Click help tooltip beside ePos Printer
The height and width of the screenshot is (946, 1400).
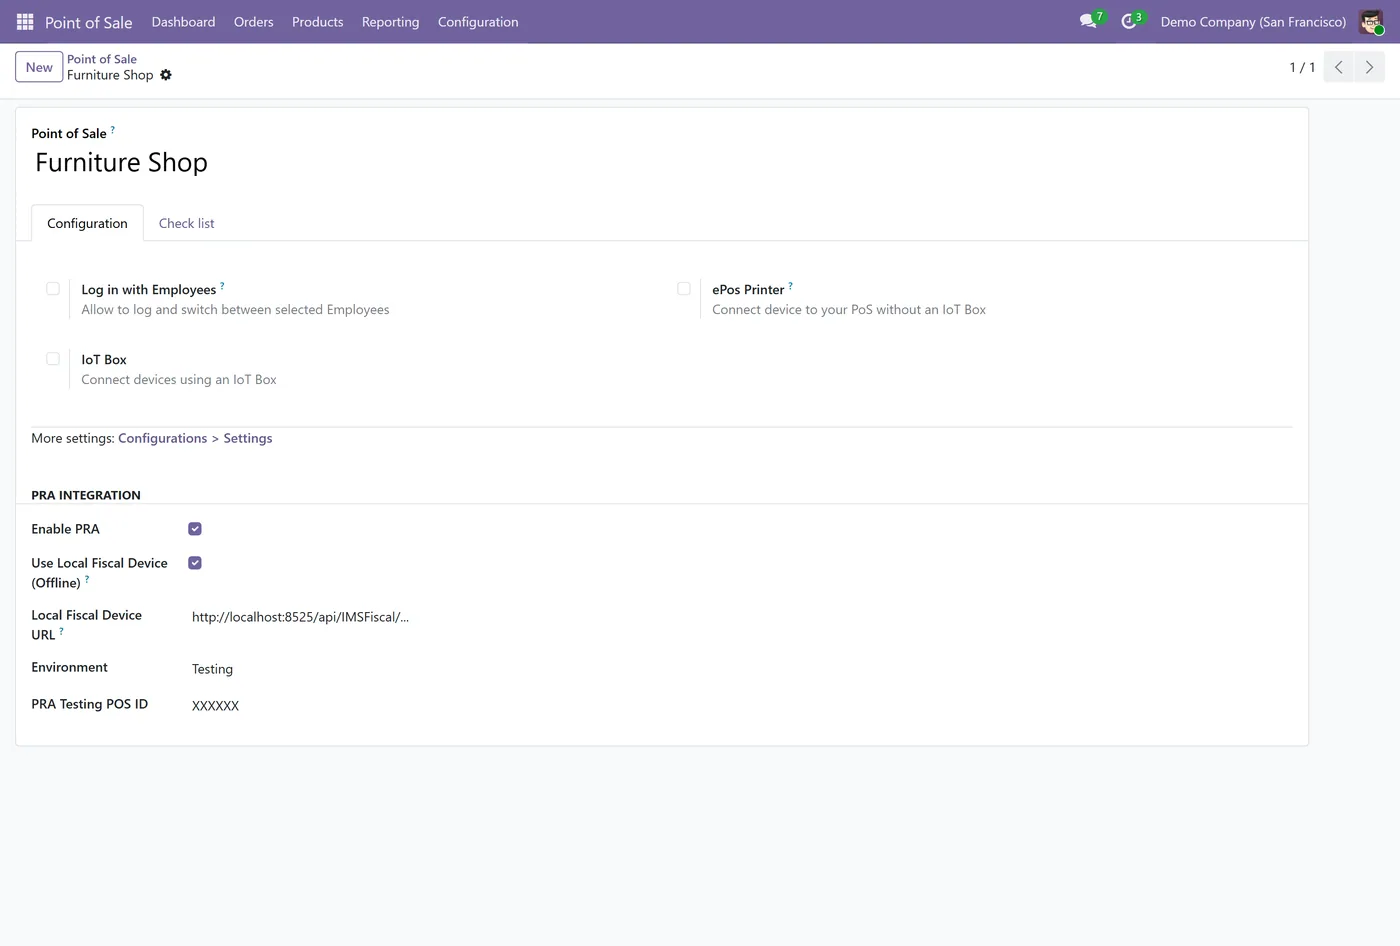click(790, 286)
